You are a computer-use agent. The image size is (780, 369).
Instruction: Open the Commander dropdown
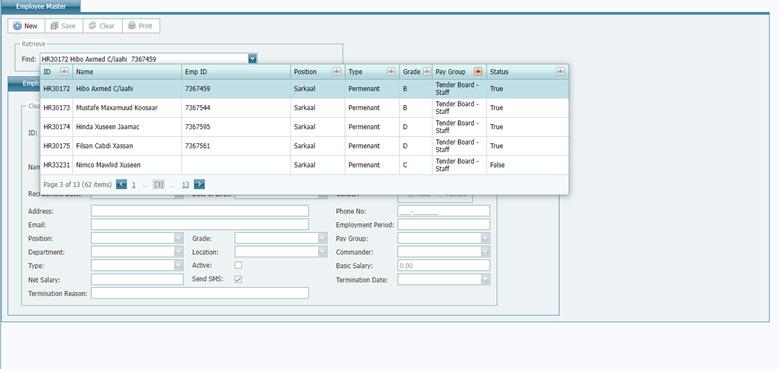[x=486, y=252]
